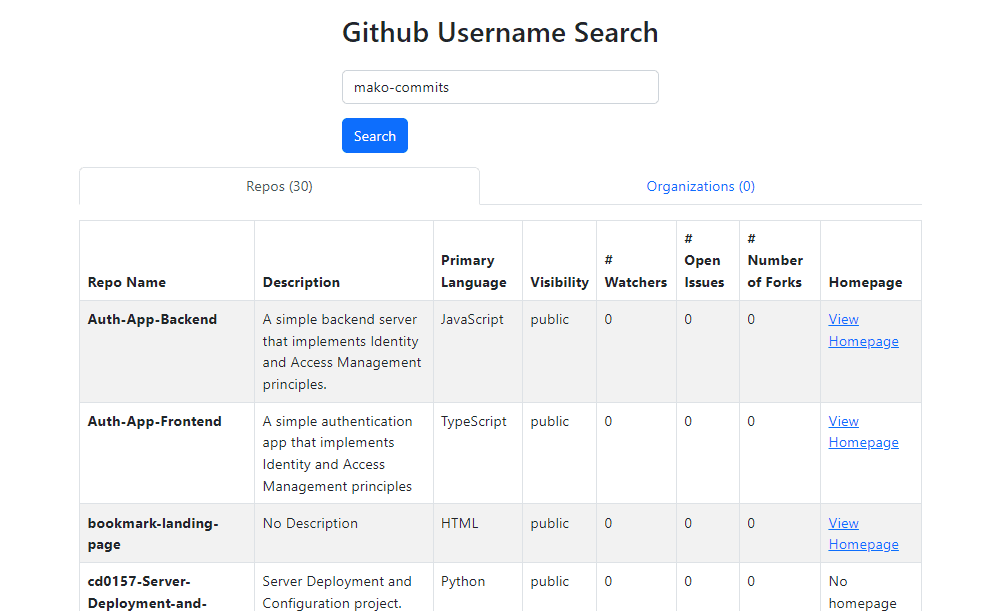The height and width of the screenshot is (611, 1002).
Task: Click the 'Server Deployment and Configuration project' description
Action: 337,592
